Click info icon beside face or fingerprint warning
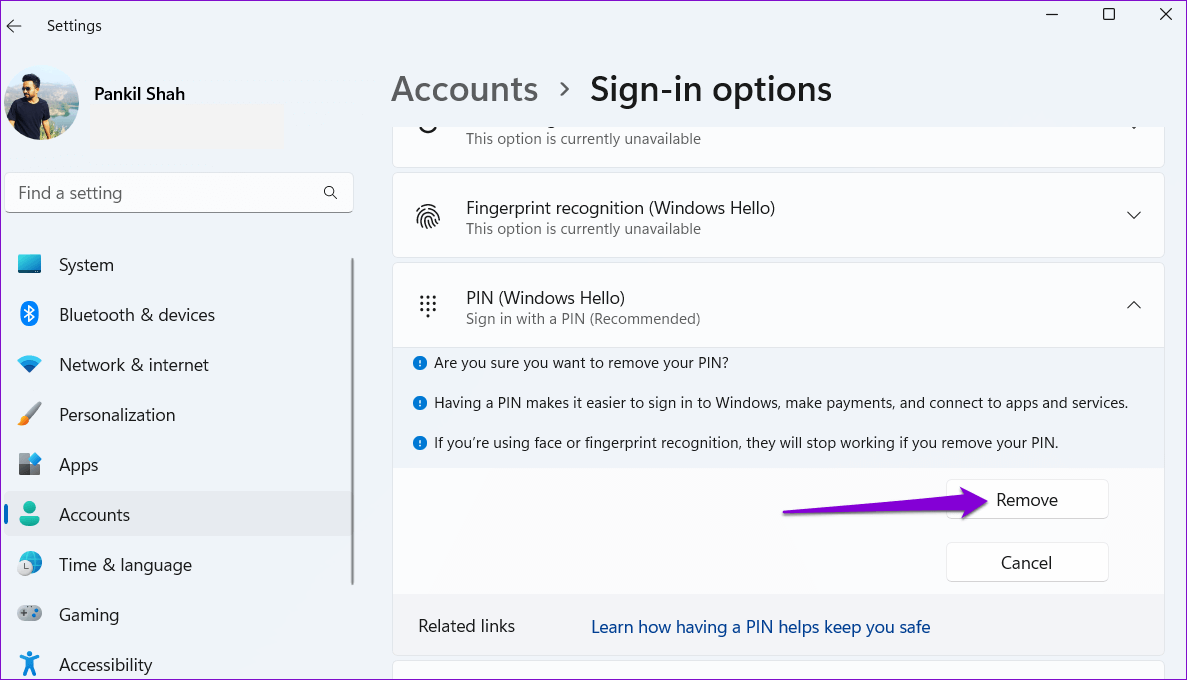Image resolution: width=1187 pixels, height=680 pixels. point(419,443)
